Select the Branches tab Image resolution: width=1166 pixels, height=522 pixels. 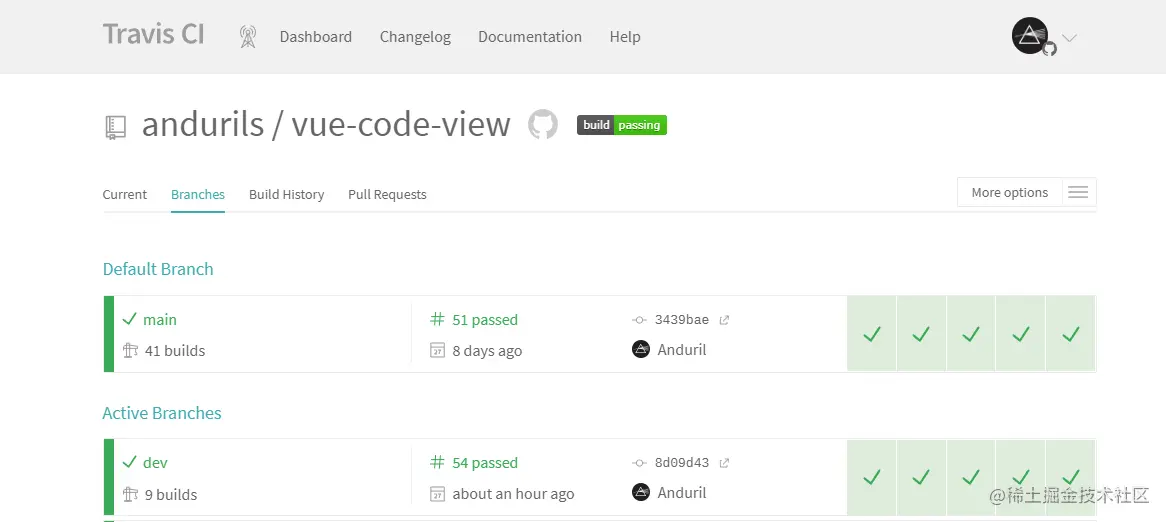click(198, 194)
